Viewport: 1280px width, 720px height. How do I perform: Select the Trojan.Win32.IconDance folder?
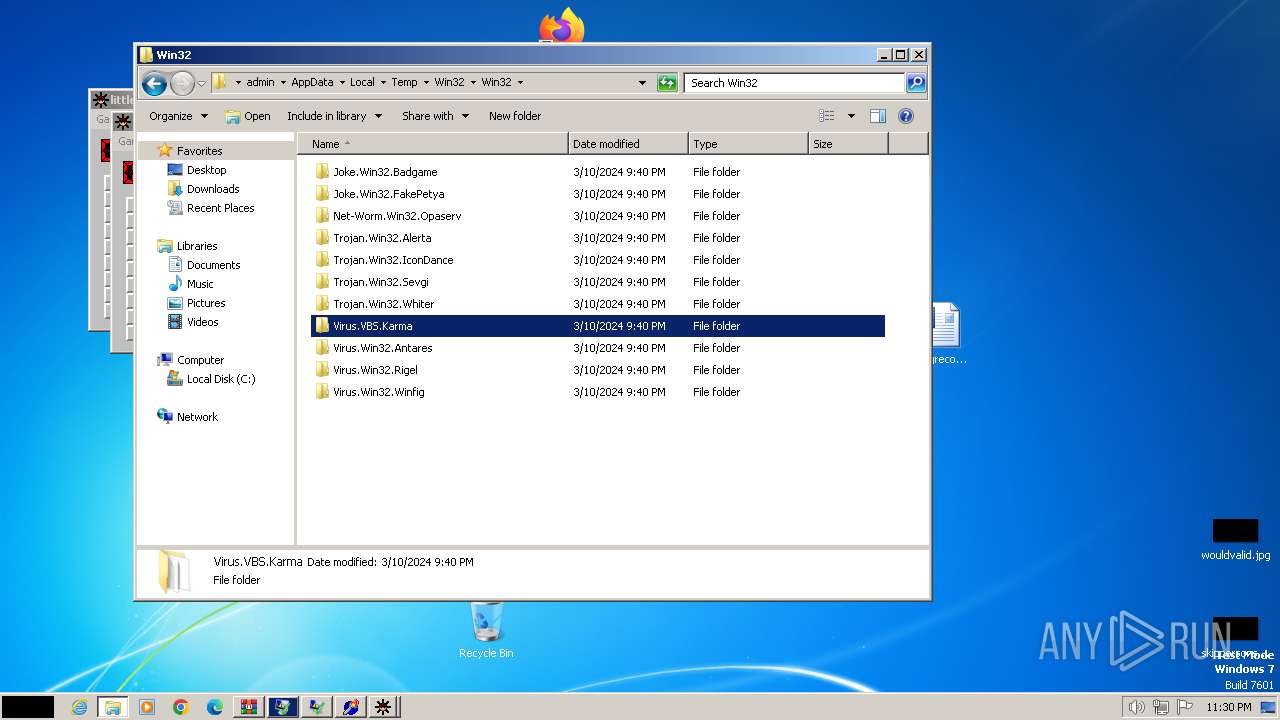pyautogui.click(x=597, y=260)
